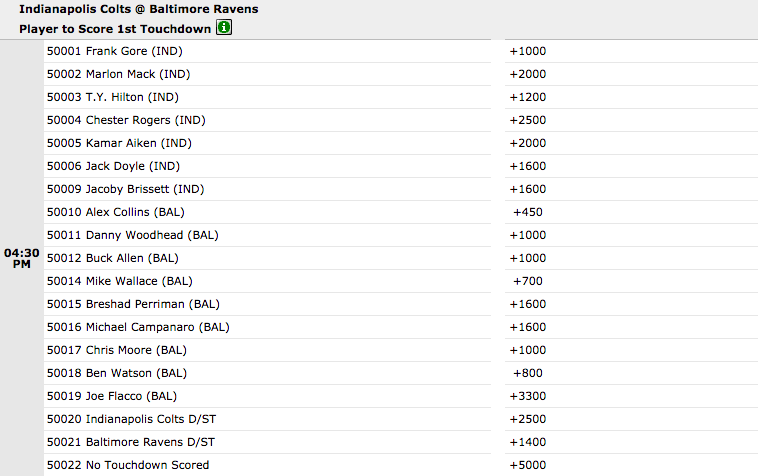Image resolution: width=758 pixels, height=476 pixels.
Task: Pick Alex Collins +450 odds
Action: coord(528,212)
